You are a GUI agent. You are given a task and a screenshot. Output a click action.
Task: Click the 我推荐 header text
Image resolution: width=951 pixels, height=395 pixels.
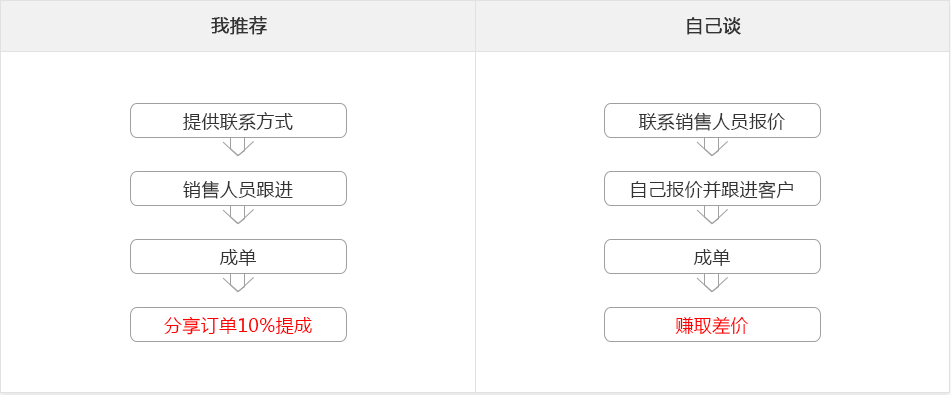(239, 26)
